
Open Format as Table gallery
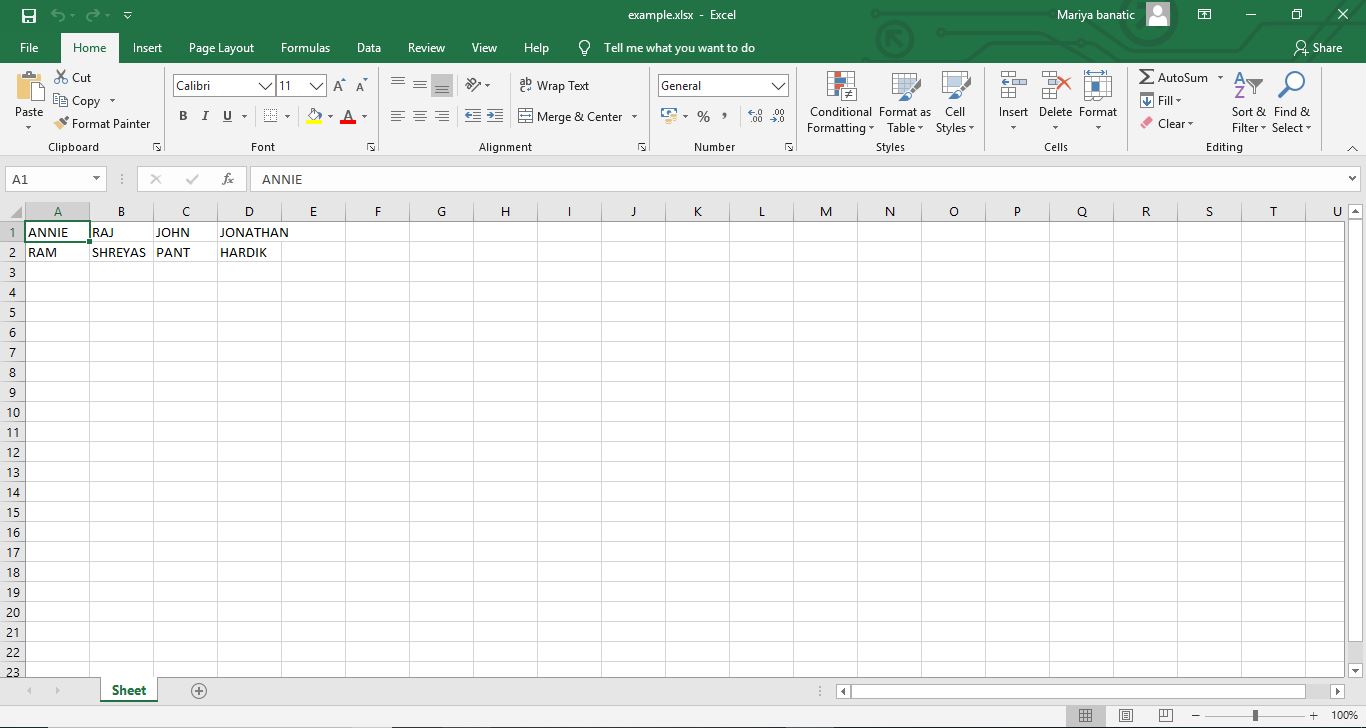pyautogui.click(x=905, y=102)
